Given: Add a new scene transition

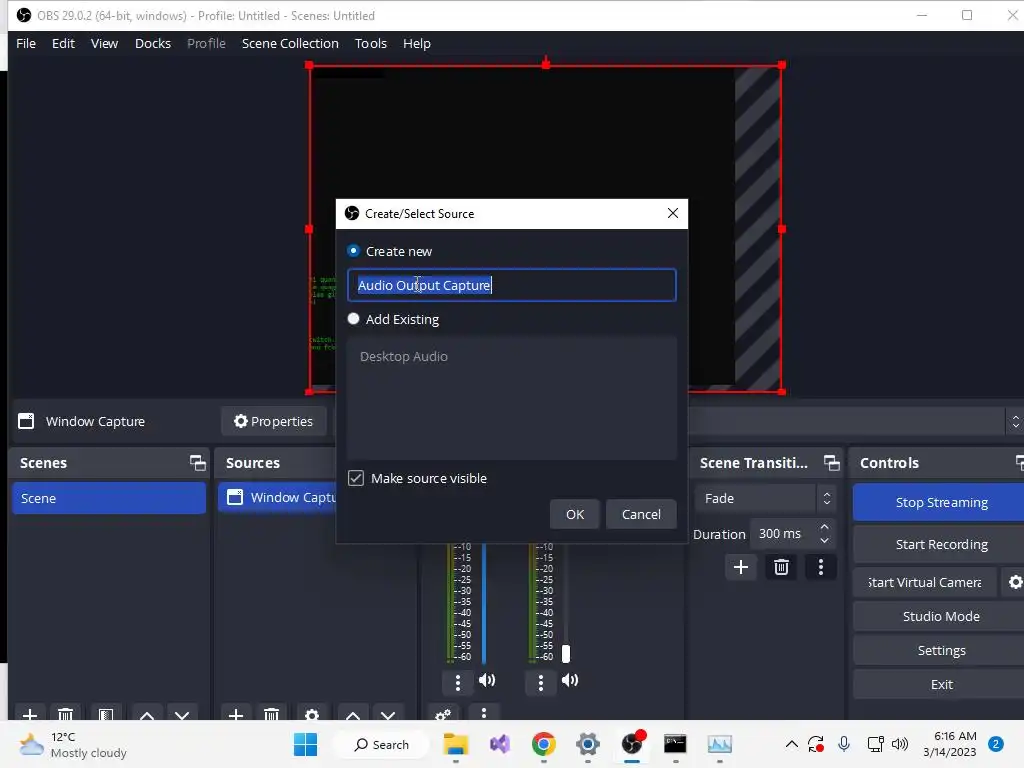Looking at the screenshot, I should click(x=741, y=567).
